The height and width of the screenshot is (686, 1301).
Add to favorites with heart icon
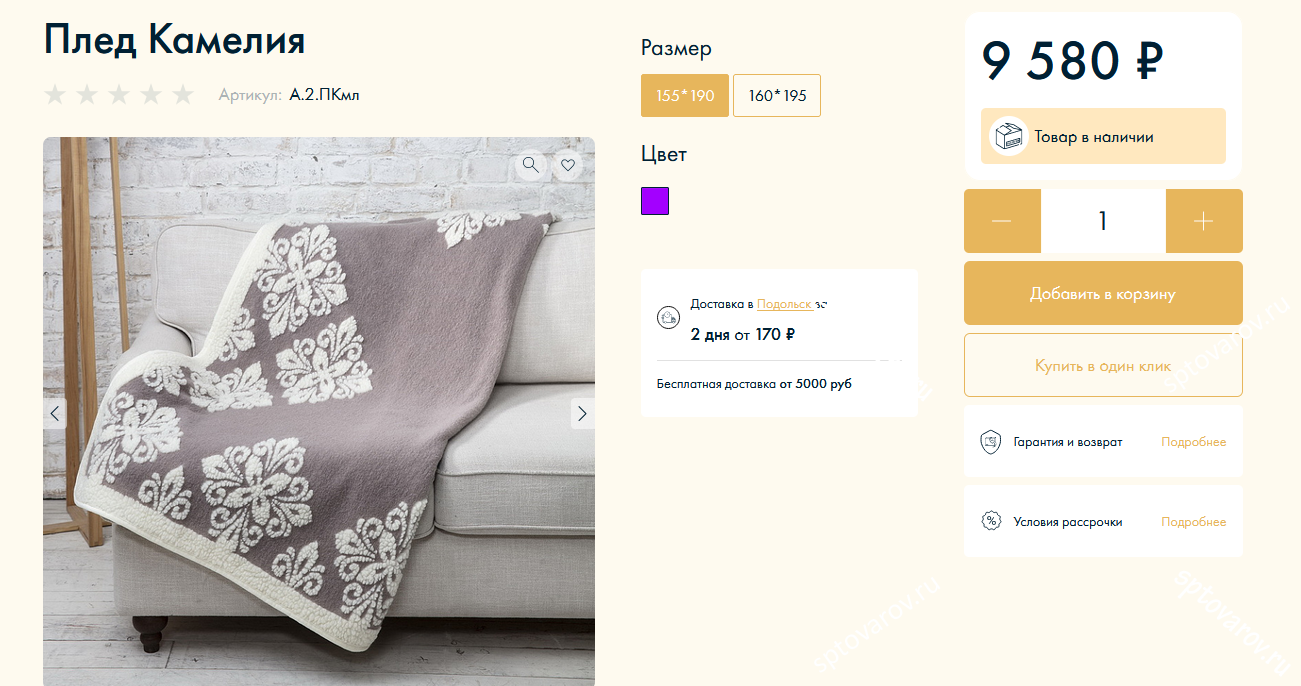[x=568, y=165]
